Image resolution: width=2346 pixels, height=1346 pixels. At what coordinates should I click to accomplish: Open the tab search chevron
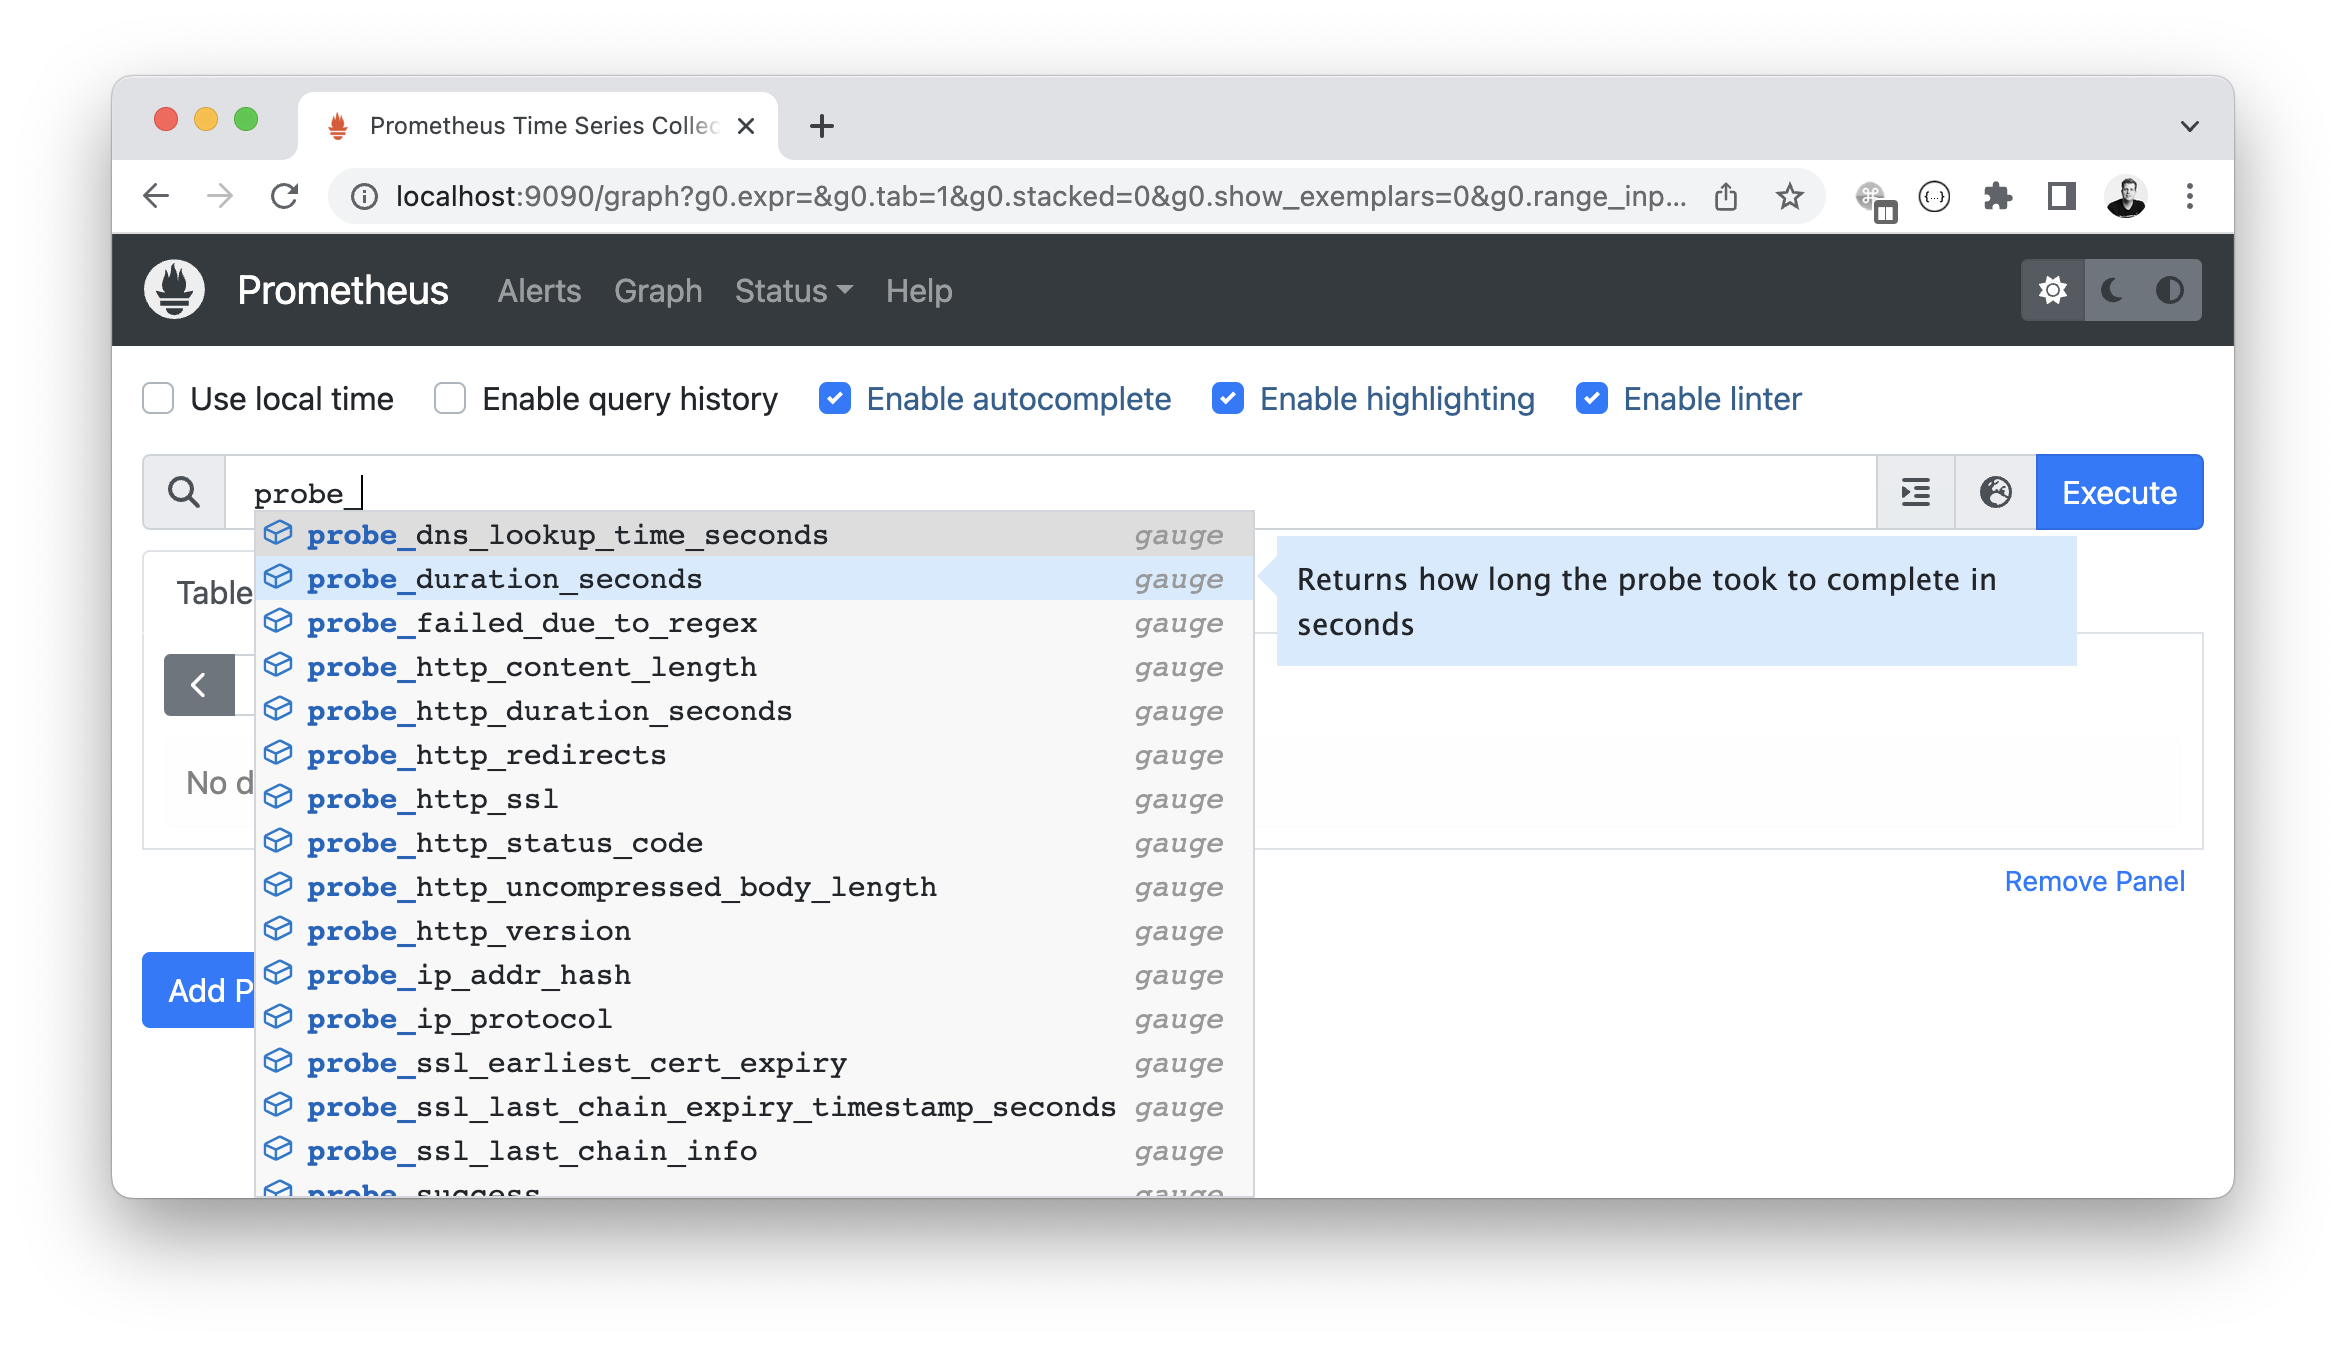click(x=2190, y=126)
